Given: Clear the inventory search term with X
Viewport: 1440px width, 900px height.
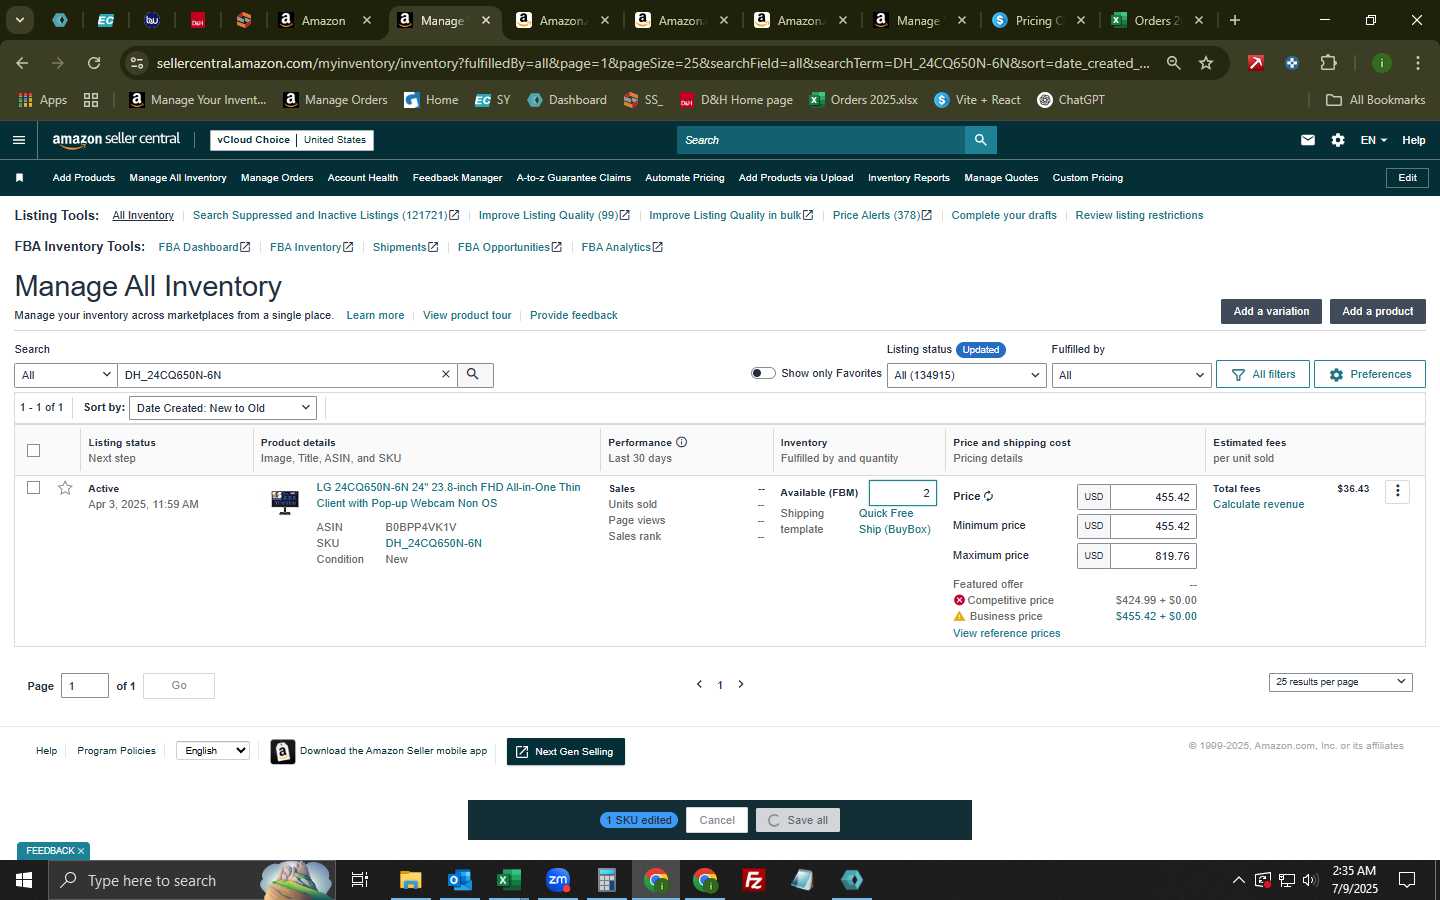Looking at the screenshot, I should [446, 374].
